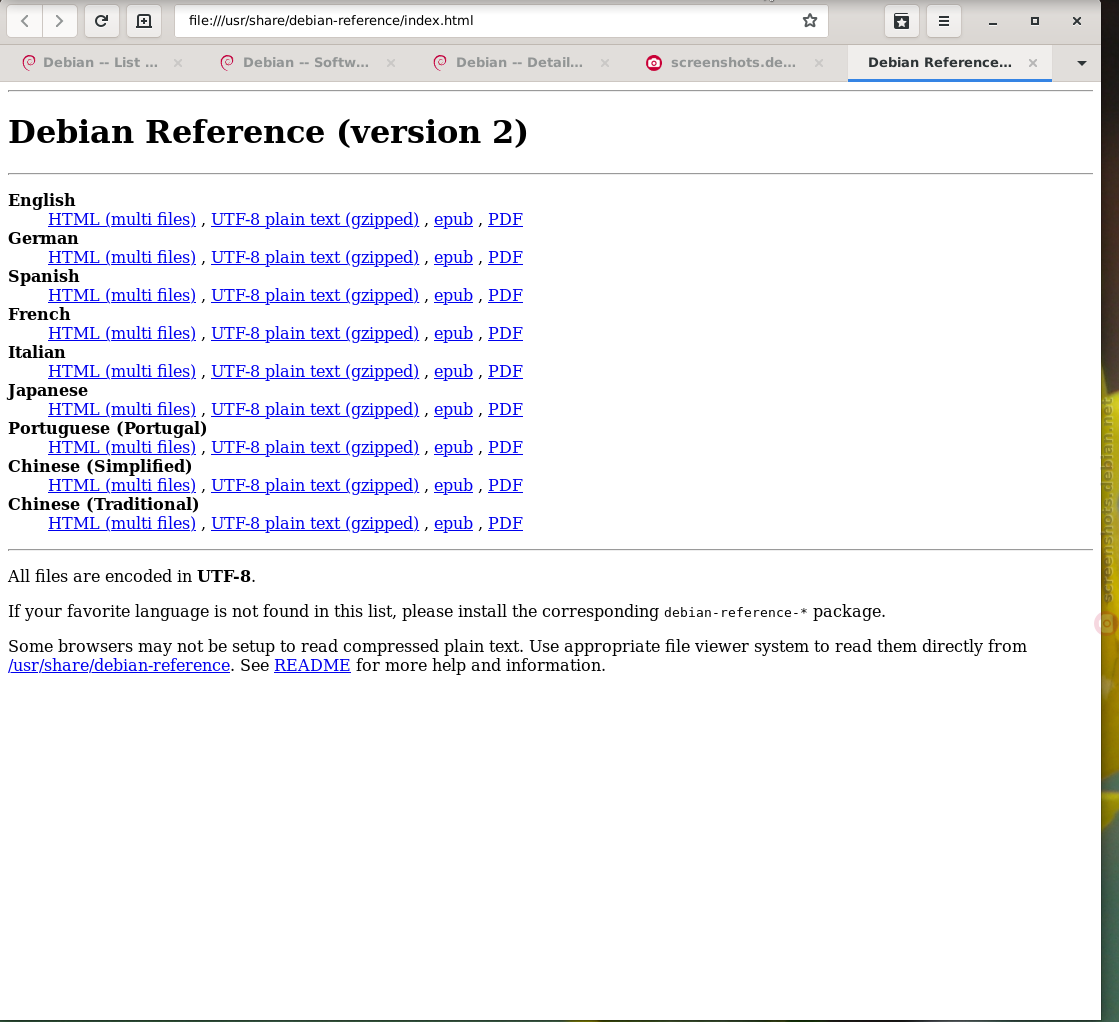Close the screenshots.de... tab
Viewport: 1119px width, 1022px height.
(x=819, y=63)
